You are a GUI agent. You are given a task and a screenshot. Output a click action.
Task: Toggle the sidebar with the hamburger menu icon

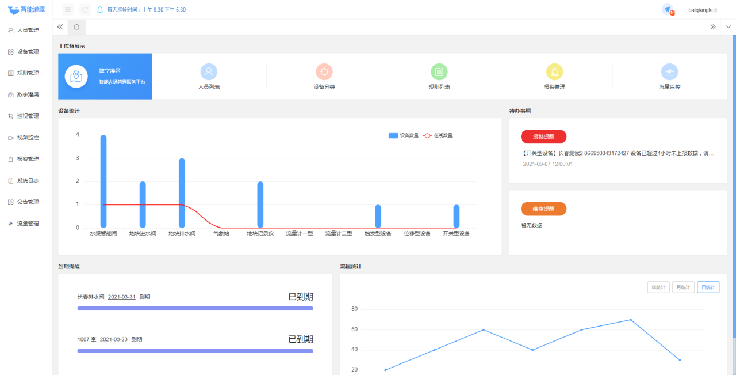point(68,9)
